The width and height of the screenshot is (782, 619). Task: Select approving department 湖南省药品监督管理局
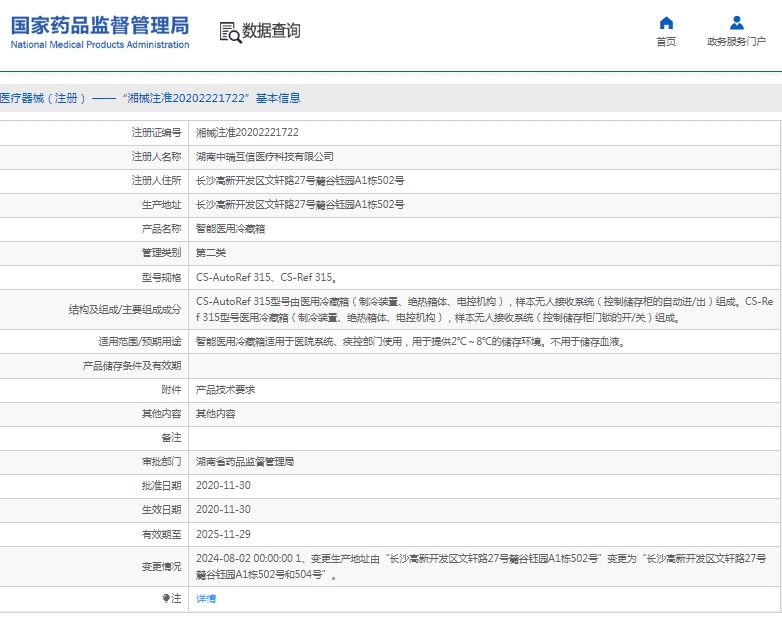coord(245,462)
